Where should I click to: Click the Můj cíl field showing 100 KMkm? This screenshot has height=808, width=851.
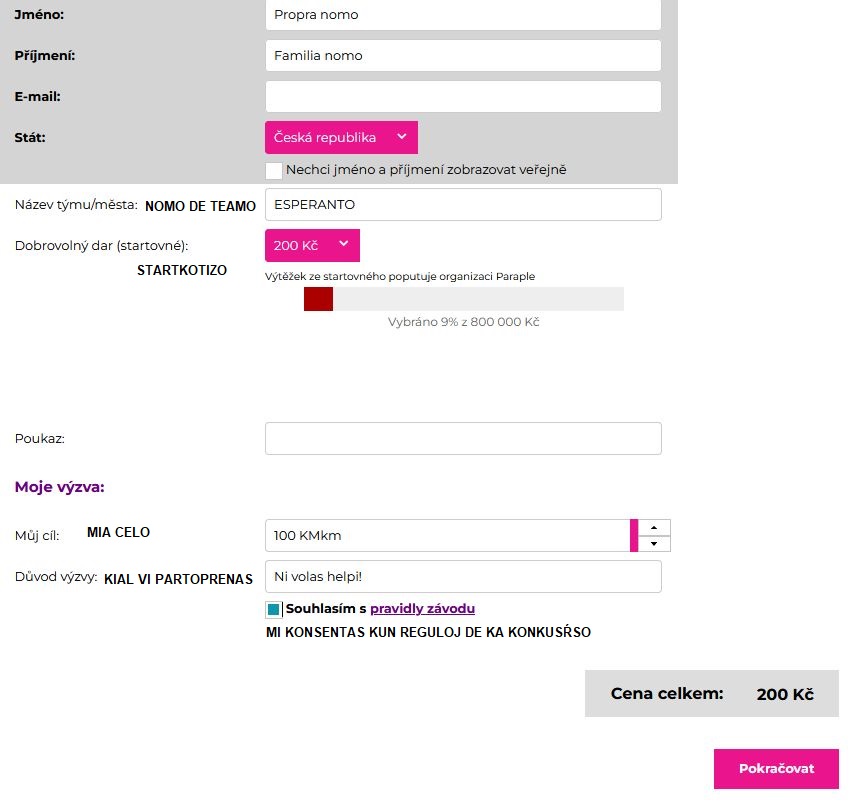tap(446, 536)
